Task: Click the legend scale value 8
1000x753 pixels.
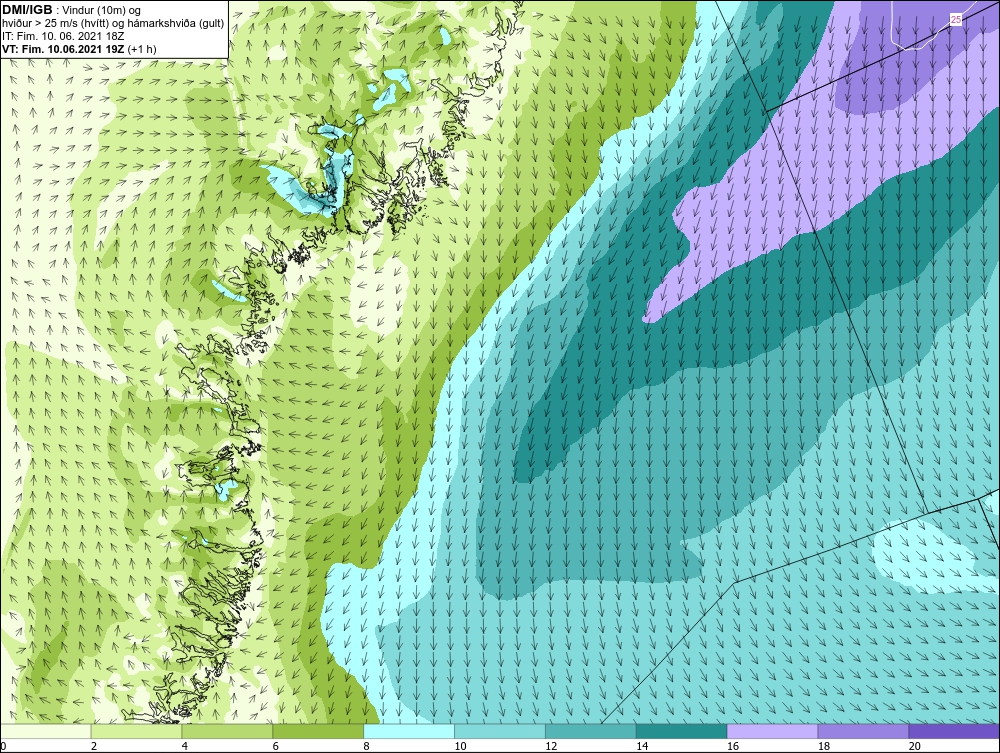Action: pyautogui.click(x=366, y=746)
